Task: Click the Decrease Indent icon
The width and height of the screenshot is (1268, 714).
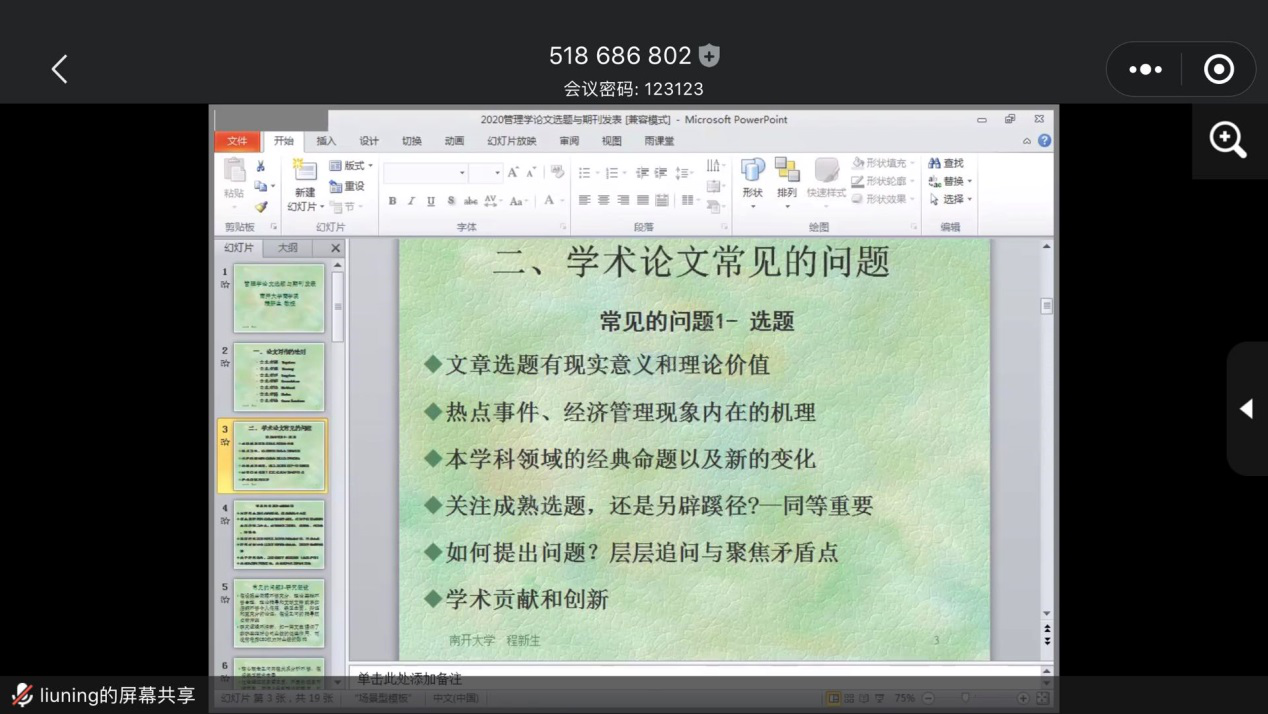Action: (x=642, y=173)
